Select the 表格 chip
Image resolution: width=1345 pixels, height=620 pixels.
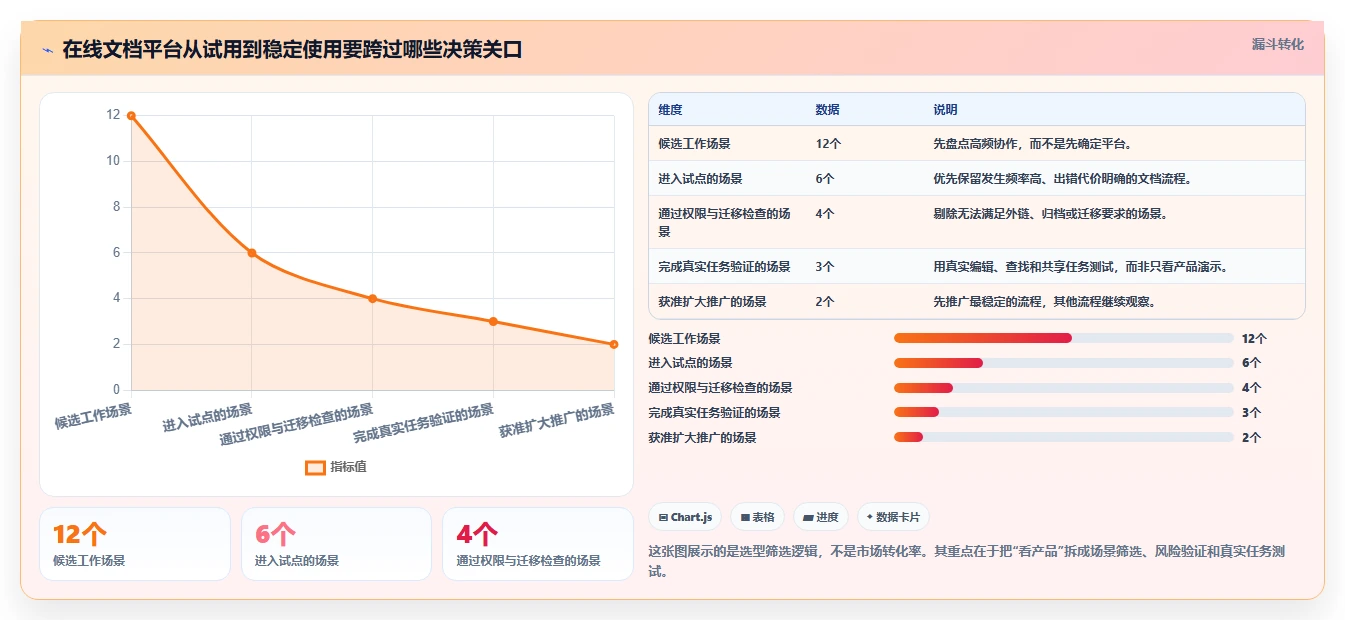(x=758, y=517)
